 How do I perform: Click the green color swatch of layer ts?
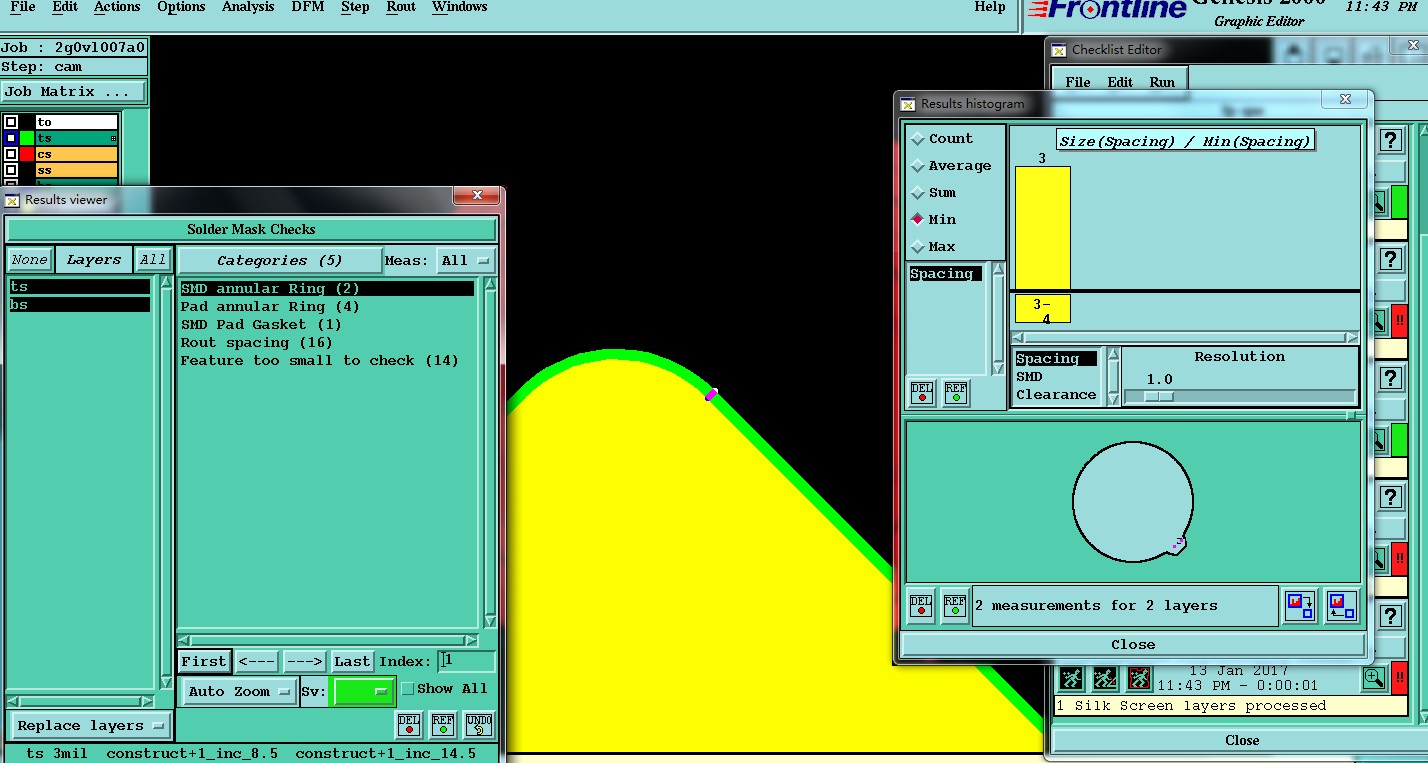(27, 138)
